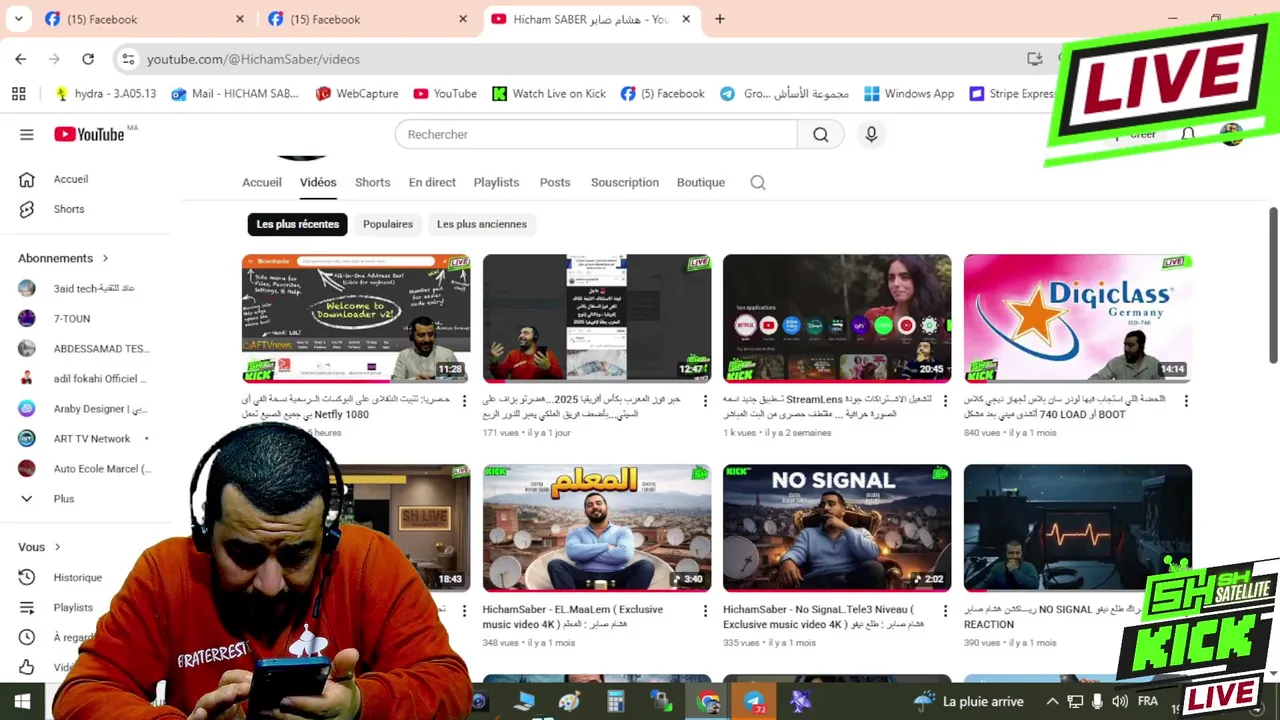Open options menu for Digiclass video
Image resolution: width=1280 pixels, height=720 pixels.
[x=1186, y=401]
